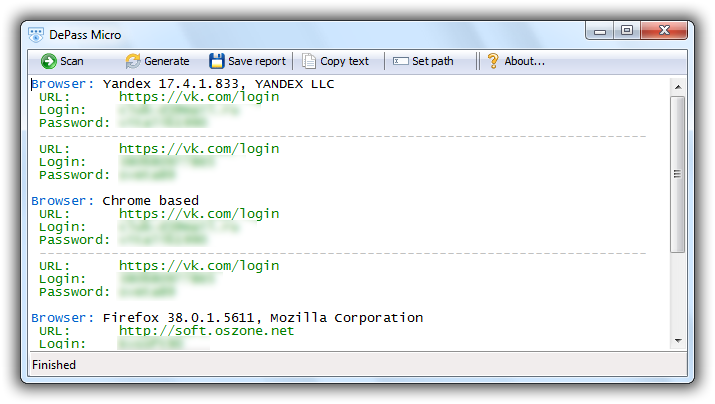The width and height of the screenshot is (715, 404).
Task: Close the DePass Micro window
Action: [664, 31]
